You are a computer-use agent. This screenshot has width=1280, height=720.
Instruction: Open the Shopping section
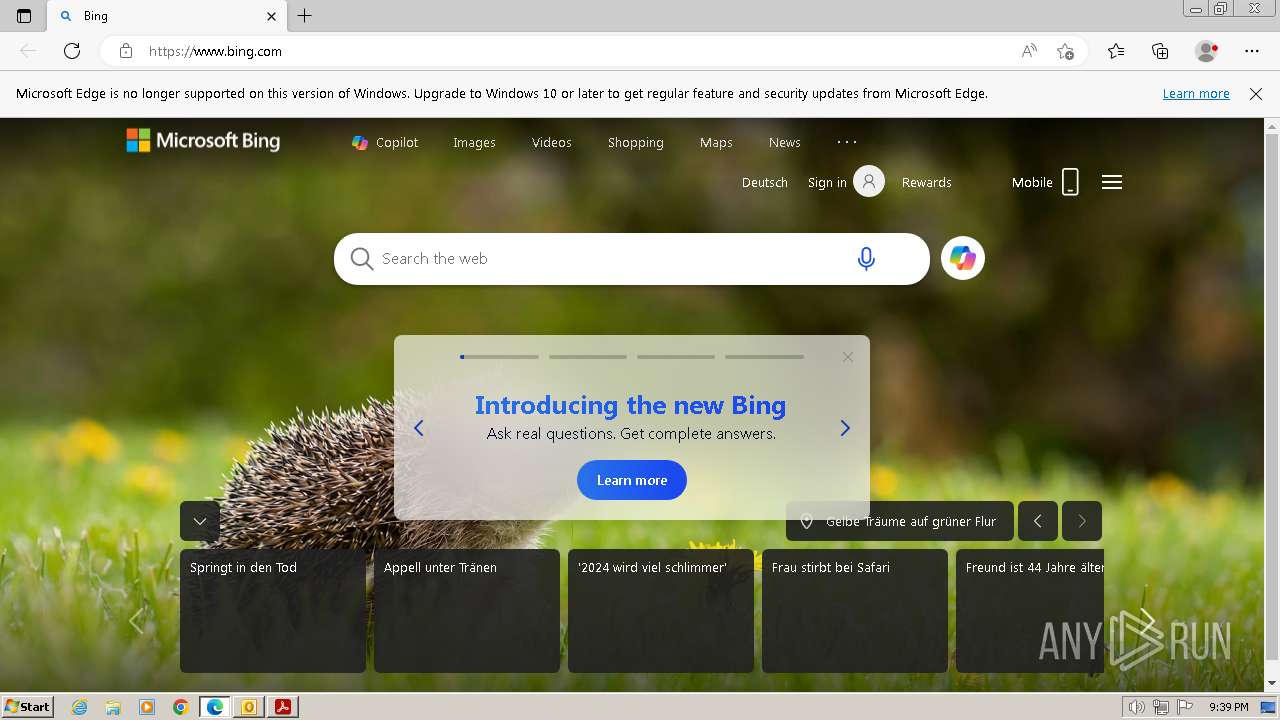click(x=636, y=142)
